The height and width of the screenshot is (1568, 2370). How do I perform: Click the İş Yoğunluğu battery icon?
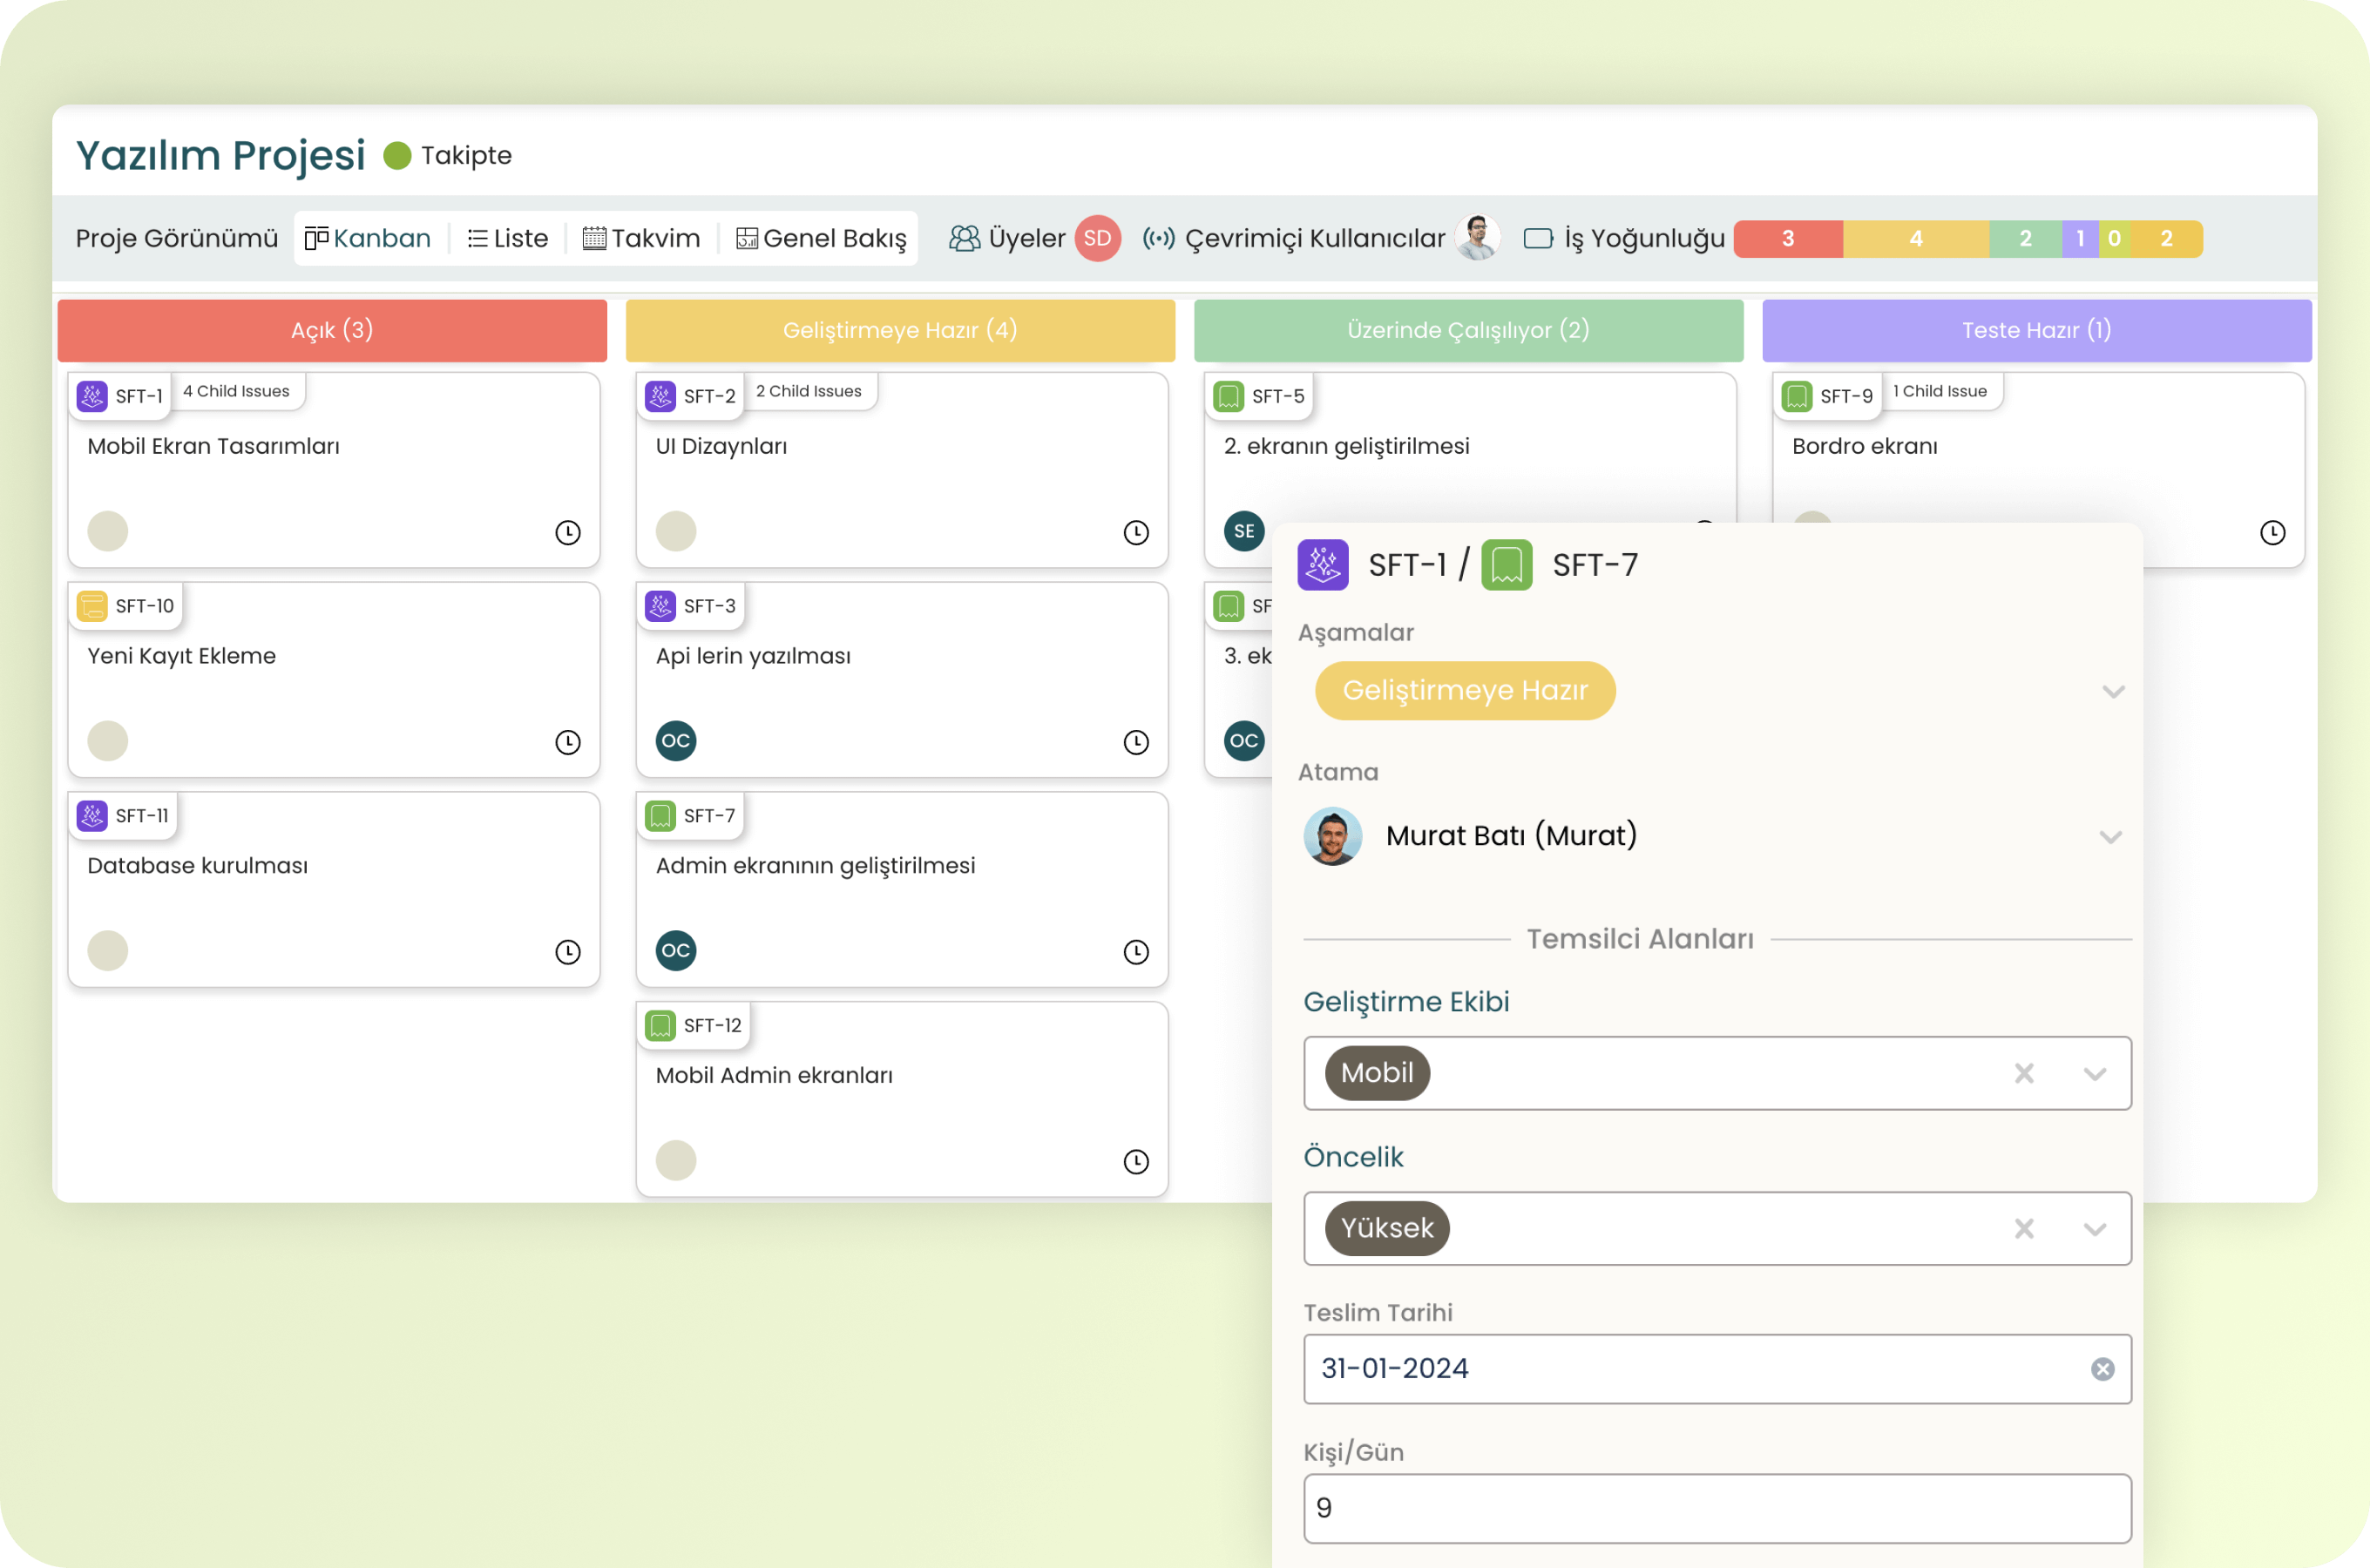pyautogui.click(x=1538, y=238)
